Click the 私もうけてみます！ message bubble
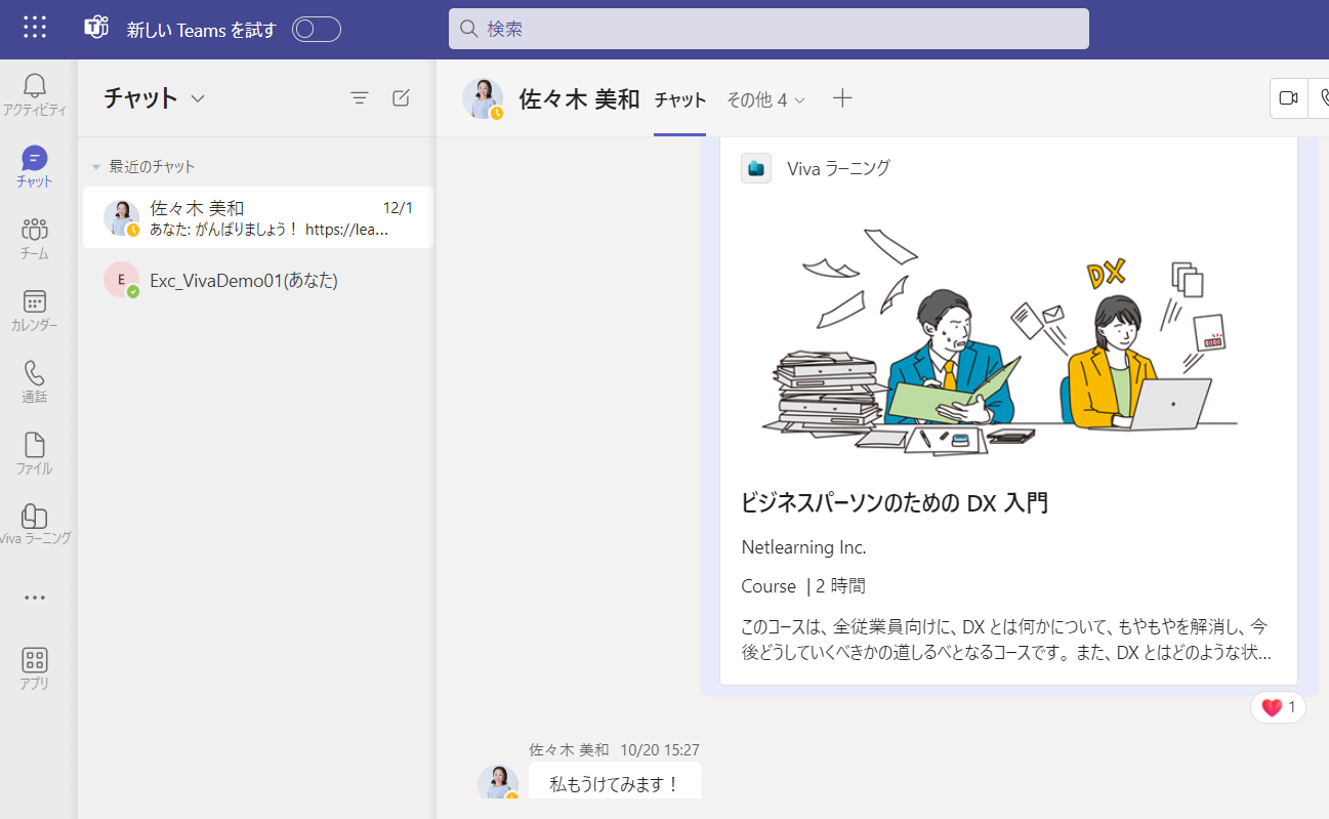Viewport: 1329px width, 819px height. (x=615, y=782)
